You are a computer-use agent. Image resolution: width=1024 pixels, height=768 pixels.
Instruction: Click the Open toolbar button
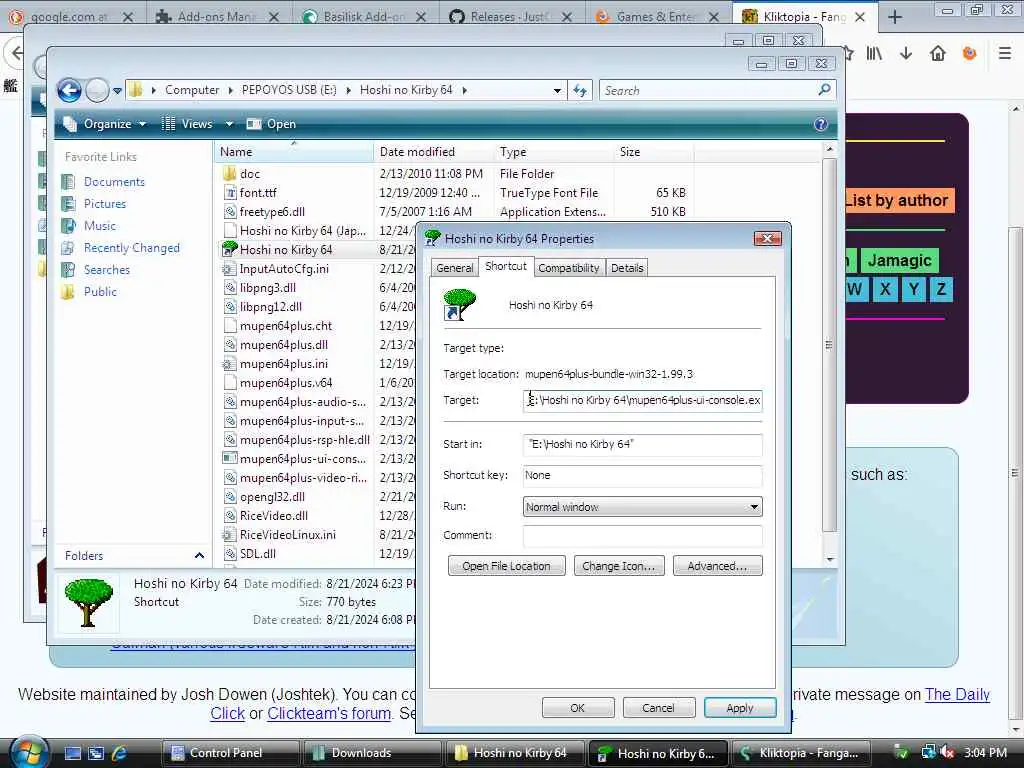click(x=272, y=124)
